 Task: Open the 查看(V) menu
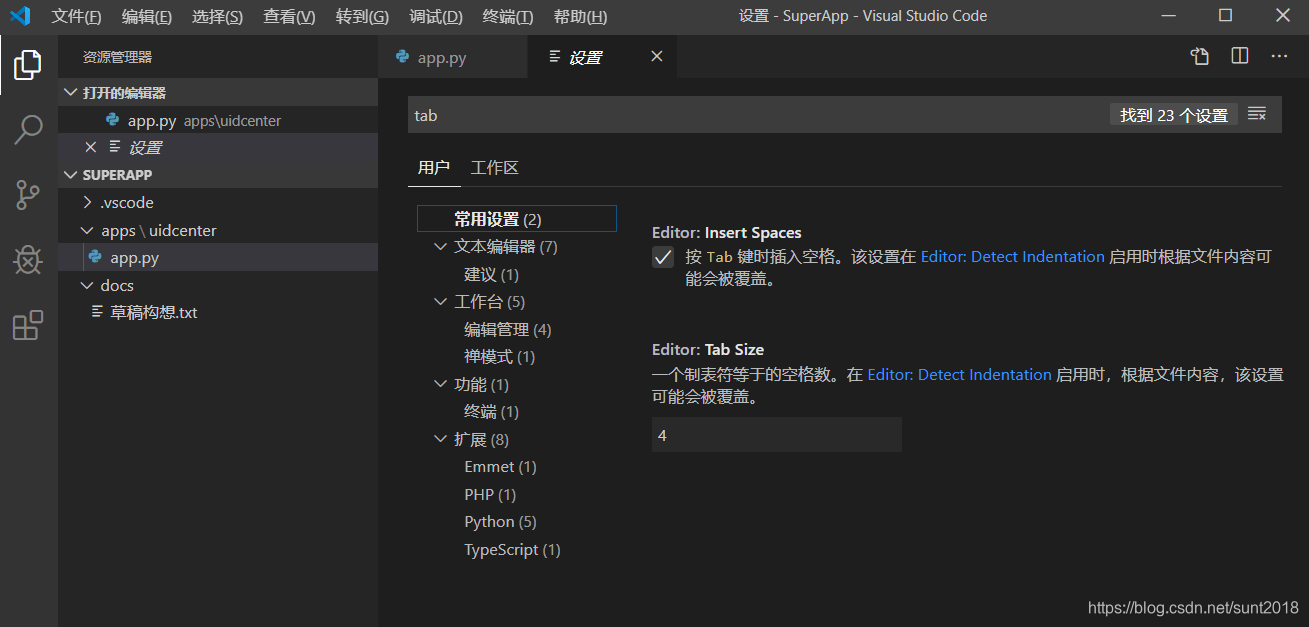pyautogui.click(x=289, y=17)
